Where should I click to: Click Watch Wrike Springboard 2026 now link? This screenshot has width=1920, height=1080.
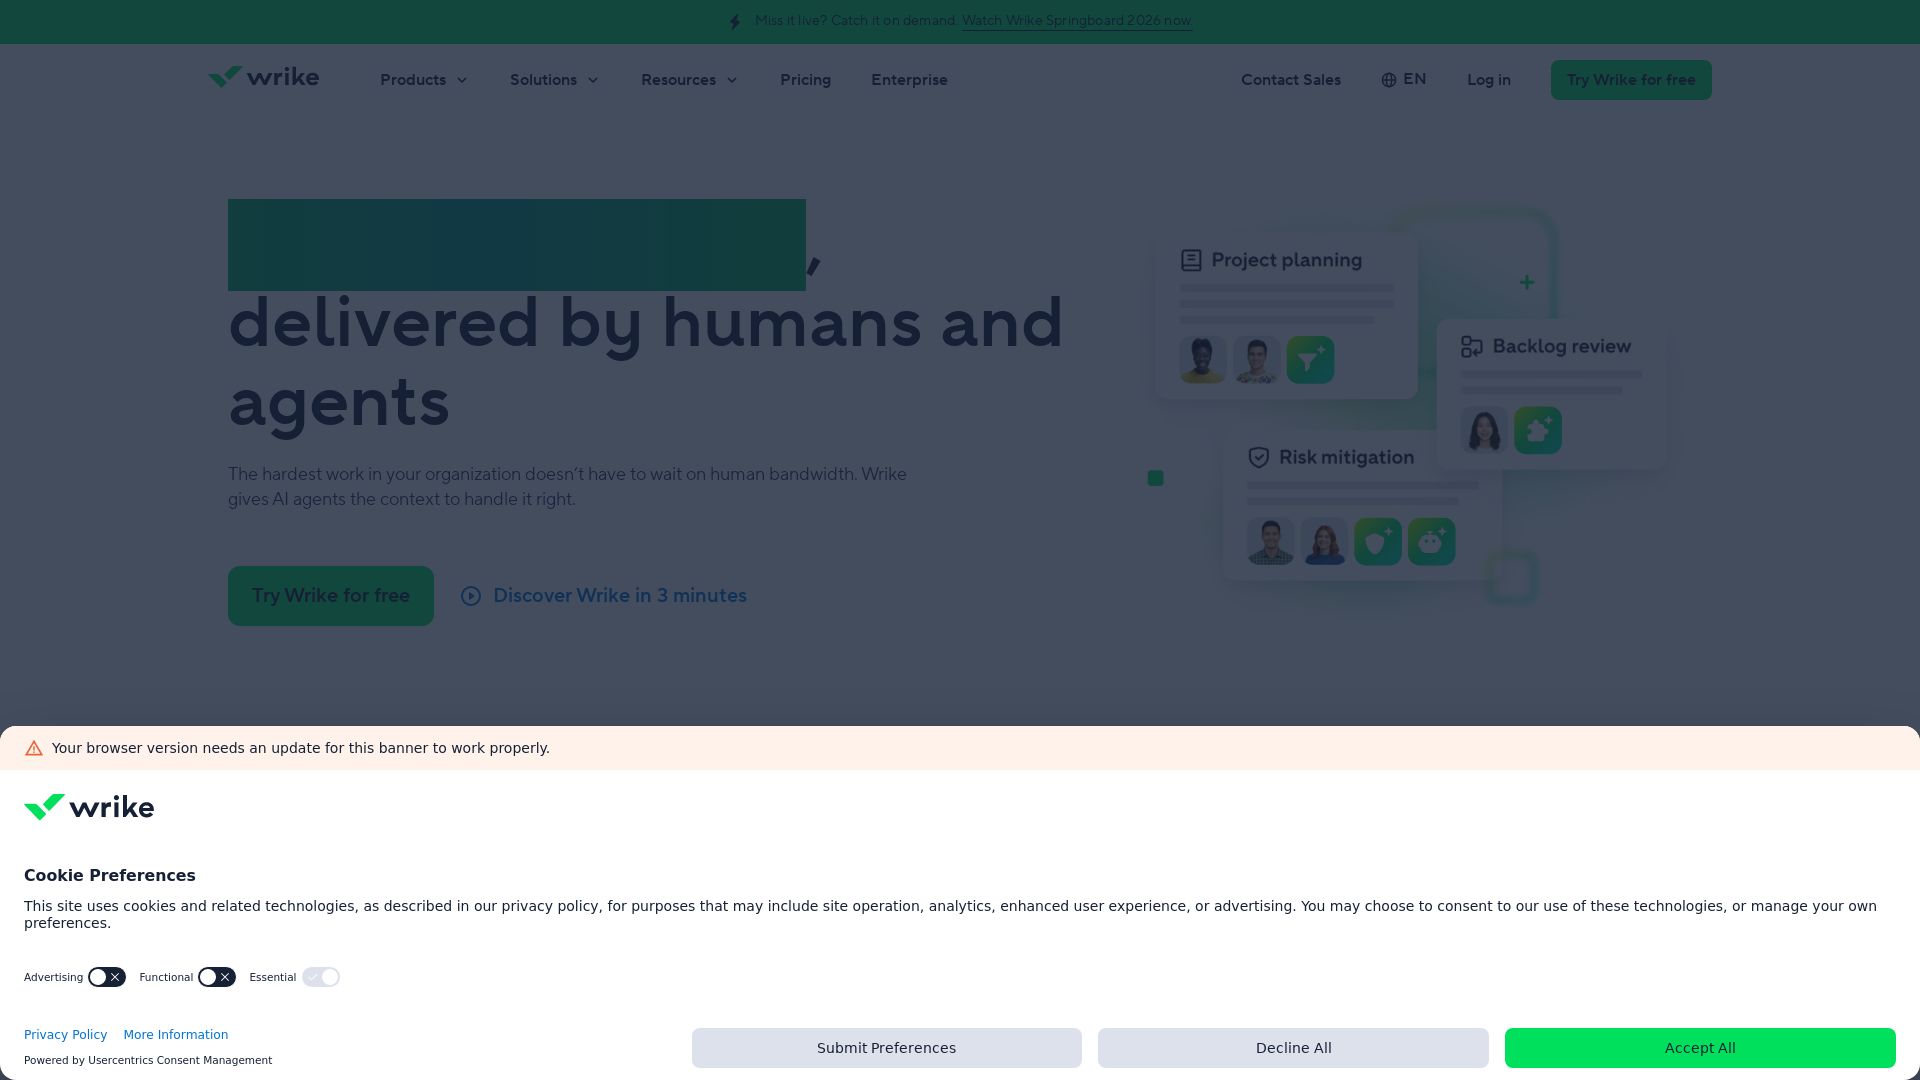[x=1077, y=21]
